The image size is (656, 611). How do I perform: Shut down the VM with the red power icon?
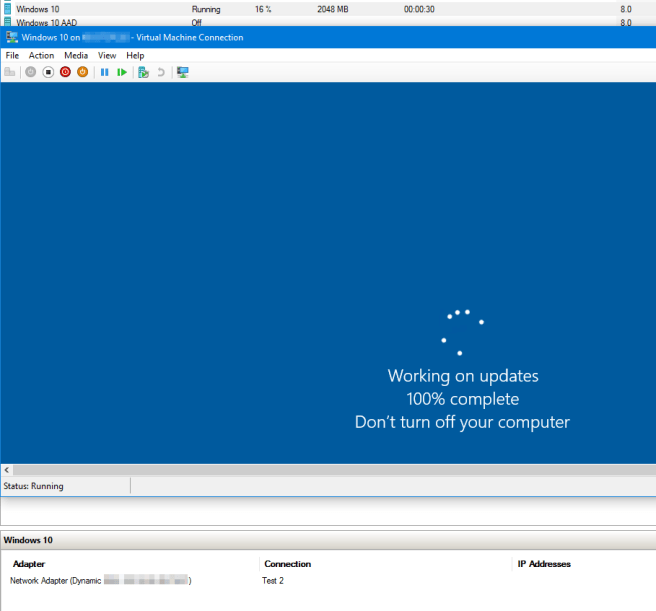click(x=65, y=72)
